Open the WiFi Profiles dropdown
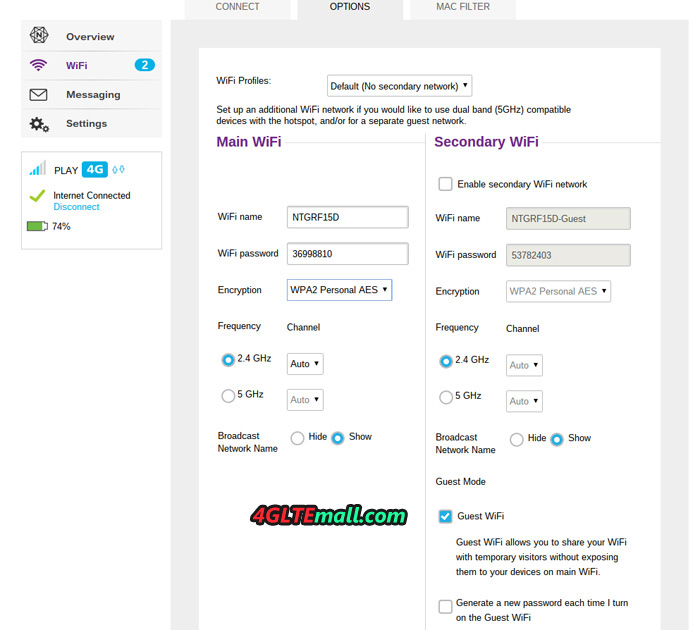 point(399,86)
